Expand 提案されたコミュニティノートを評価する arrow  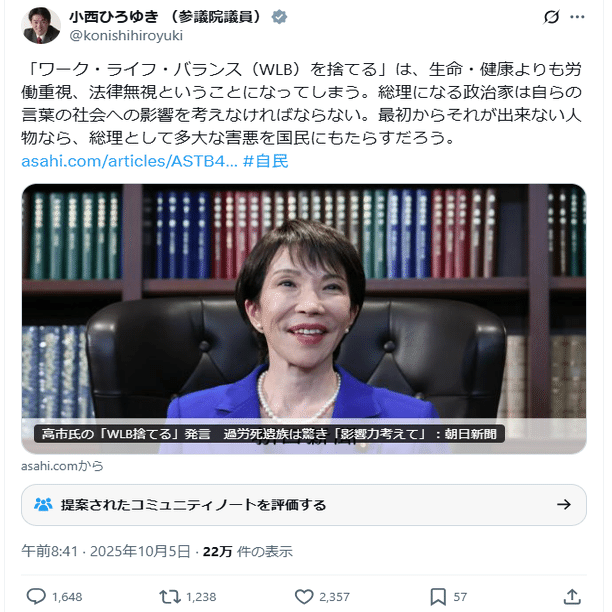coord(564,505)
